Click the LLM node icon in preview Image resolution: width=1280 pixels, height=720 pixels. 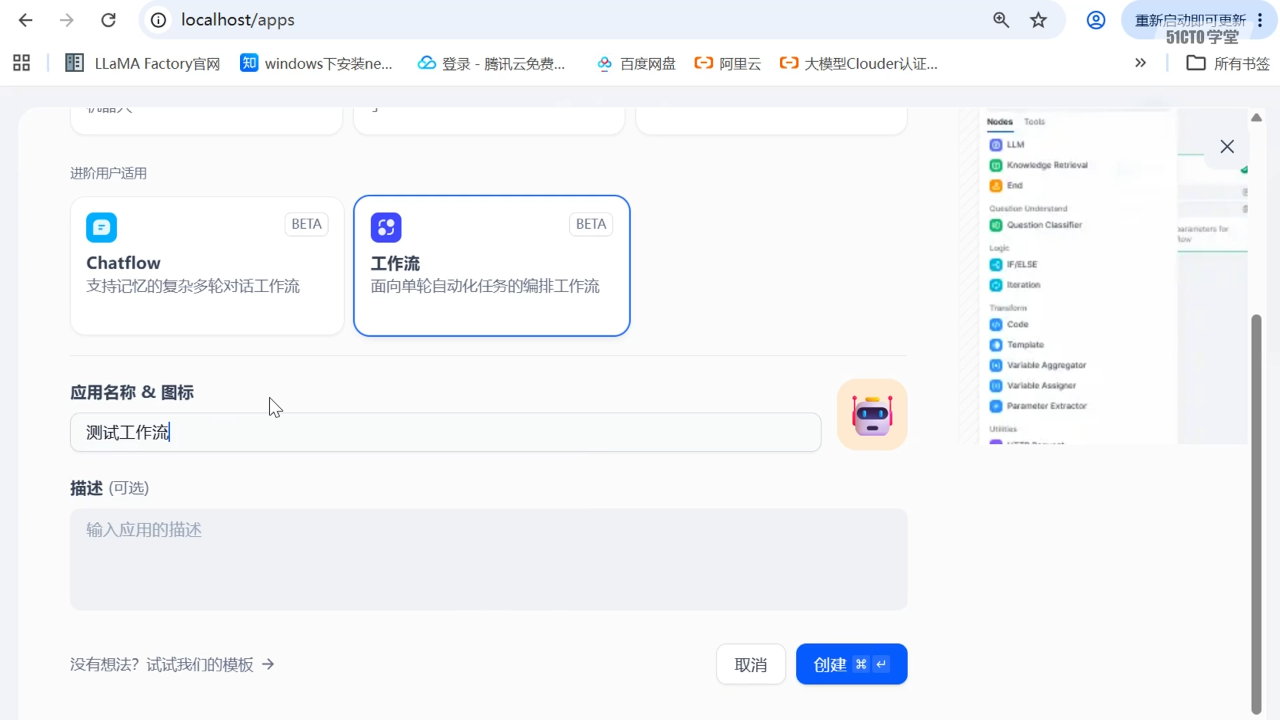coord(996,145)
